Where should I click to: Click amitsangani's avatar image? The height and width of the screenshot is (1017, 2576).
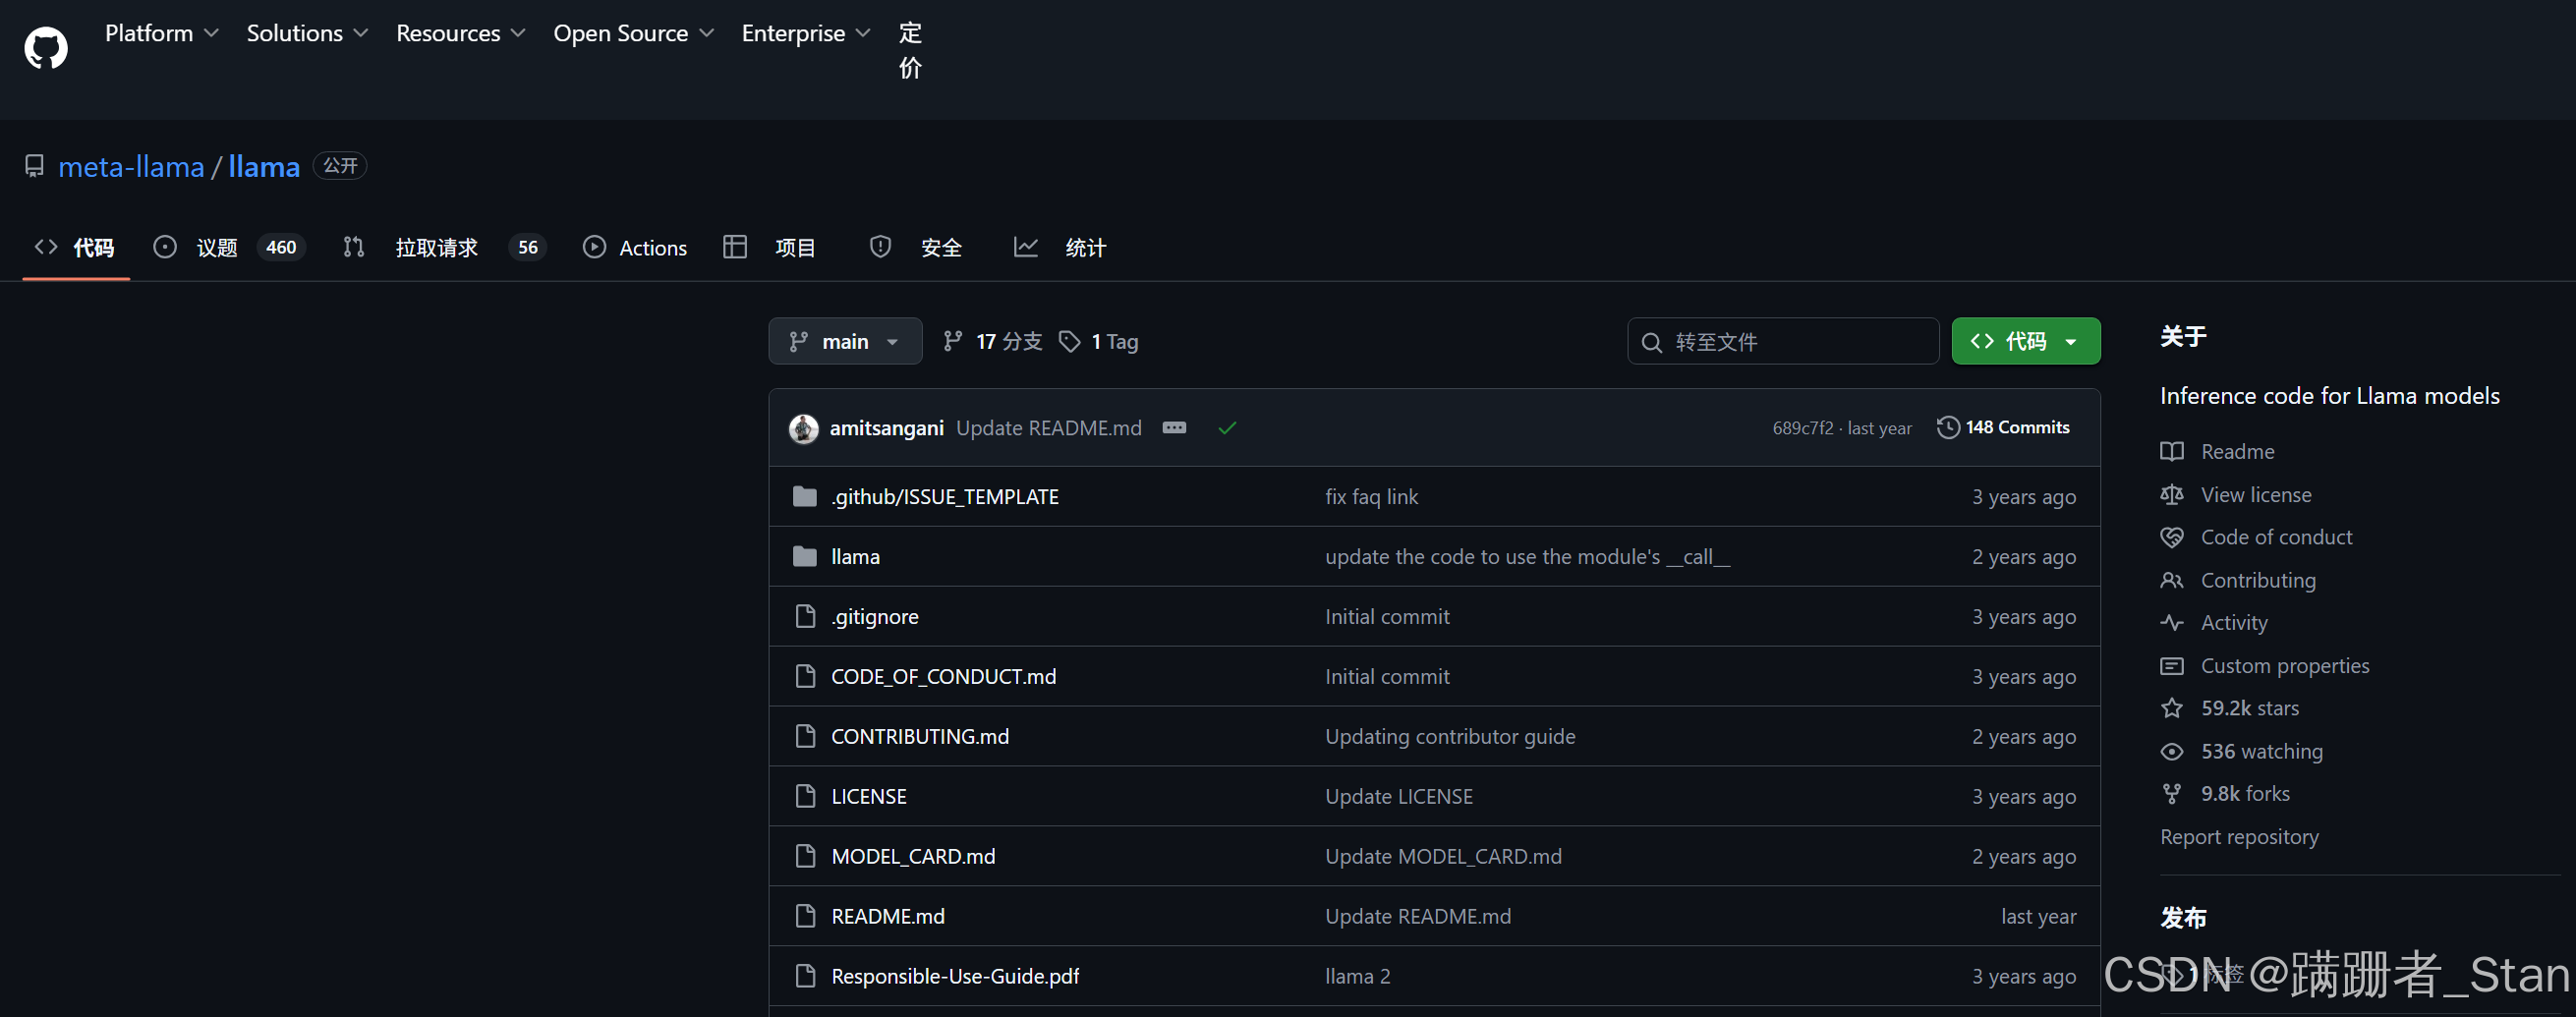803,428
